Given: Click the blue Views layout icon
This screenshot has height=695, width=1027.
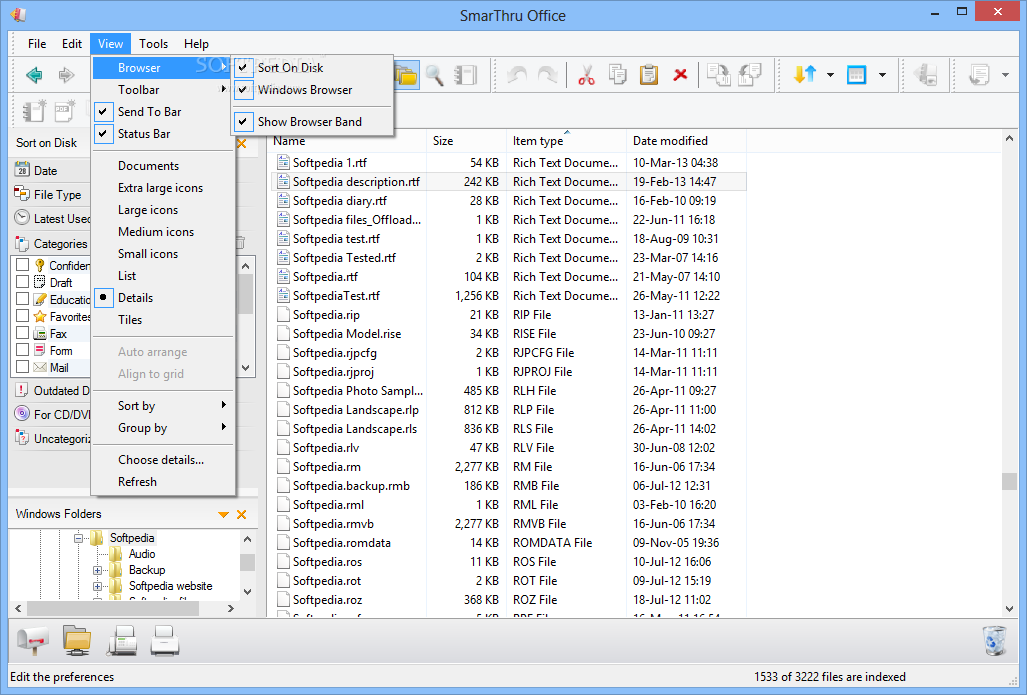Looking at the screenshot, I should (x=856, y=75).
